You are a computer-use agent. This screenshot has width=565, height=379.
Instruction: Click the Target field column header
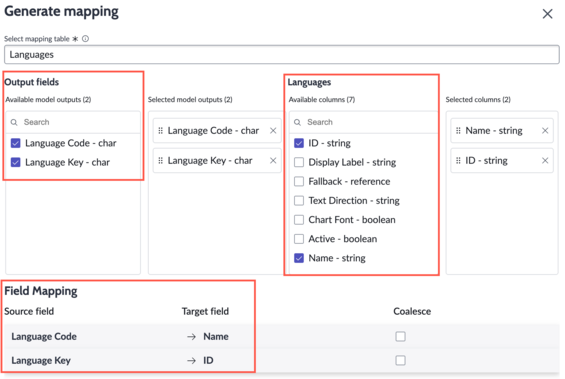pos(205,311)
